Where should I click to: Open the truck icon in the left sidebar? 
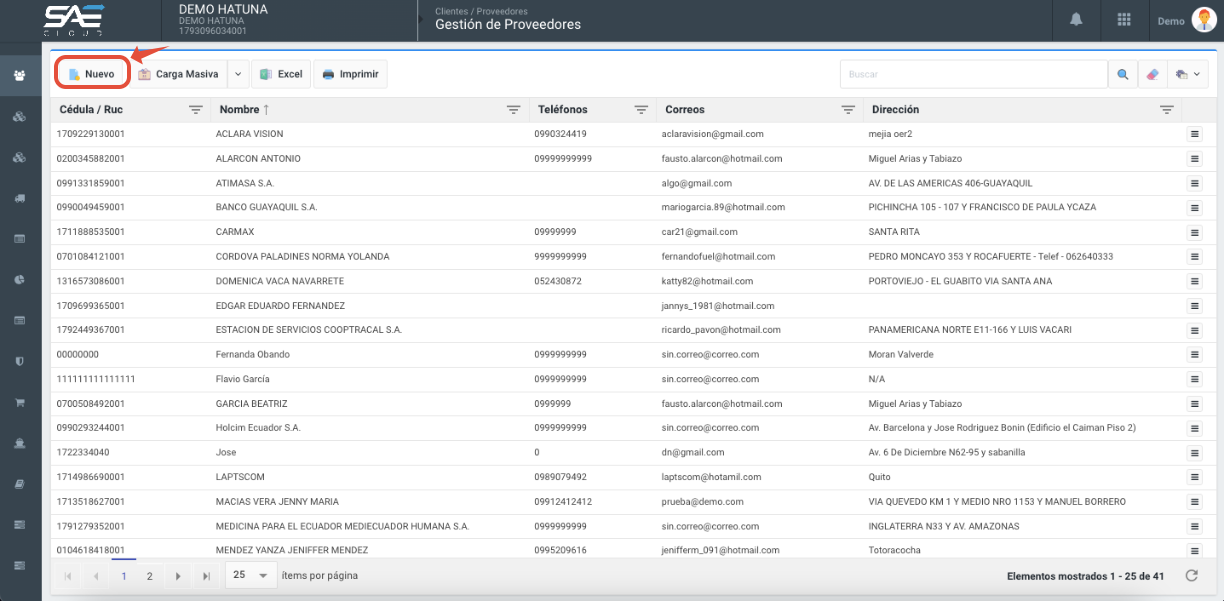[19, 198]
